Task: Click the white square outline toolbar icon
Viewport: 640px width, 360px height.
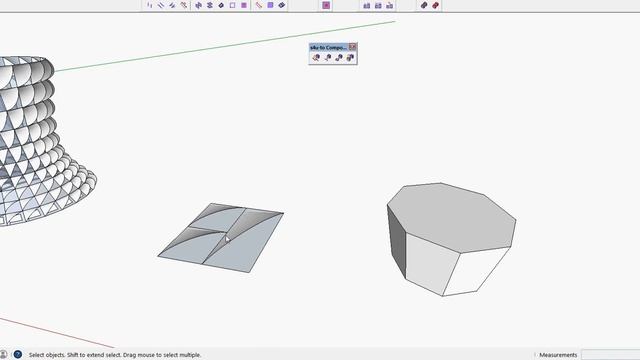Action: [232, 5]
